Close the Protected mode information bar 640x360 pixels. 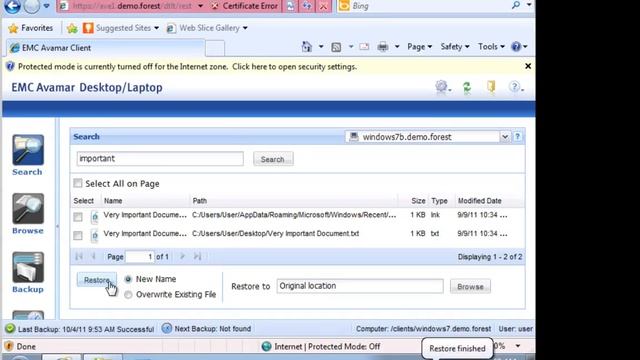tap(528, 66)
